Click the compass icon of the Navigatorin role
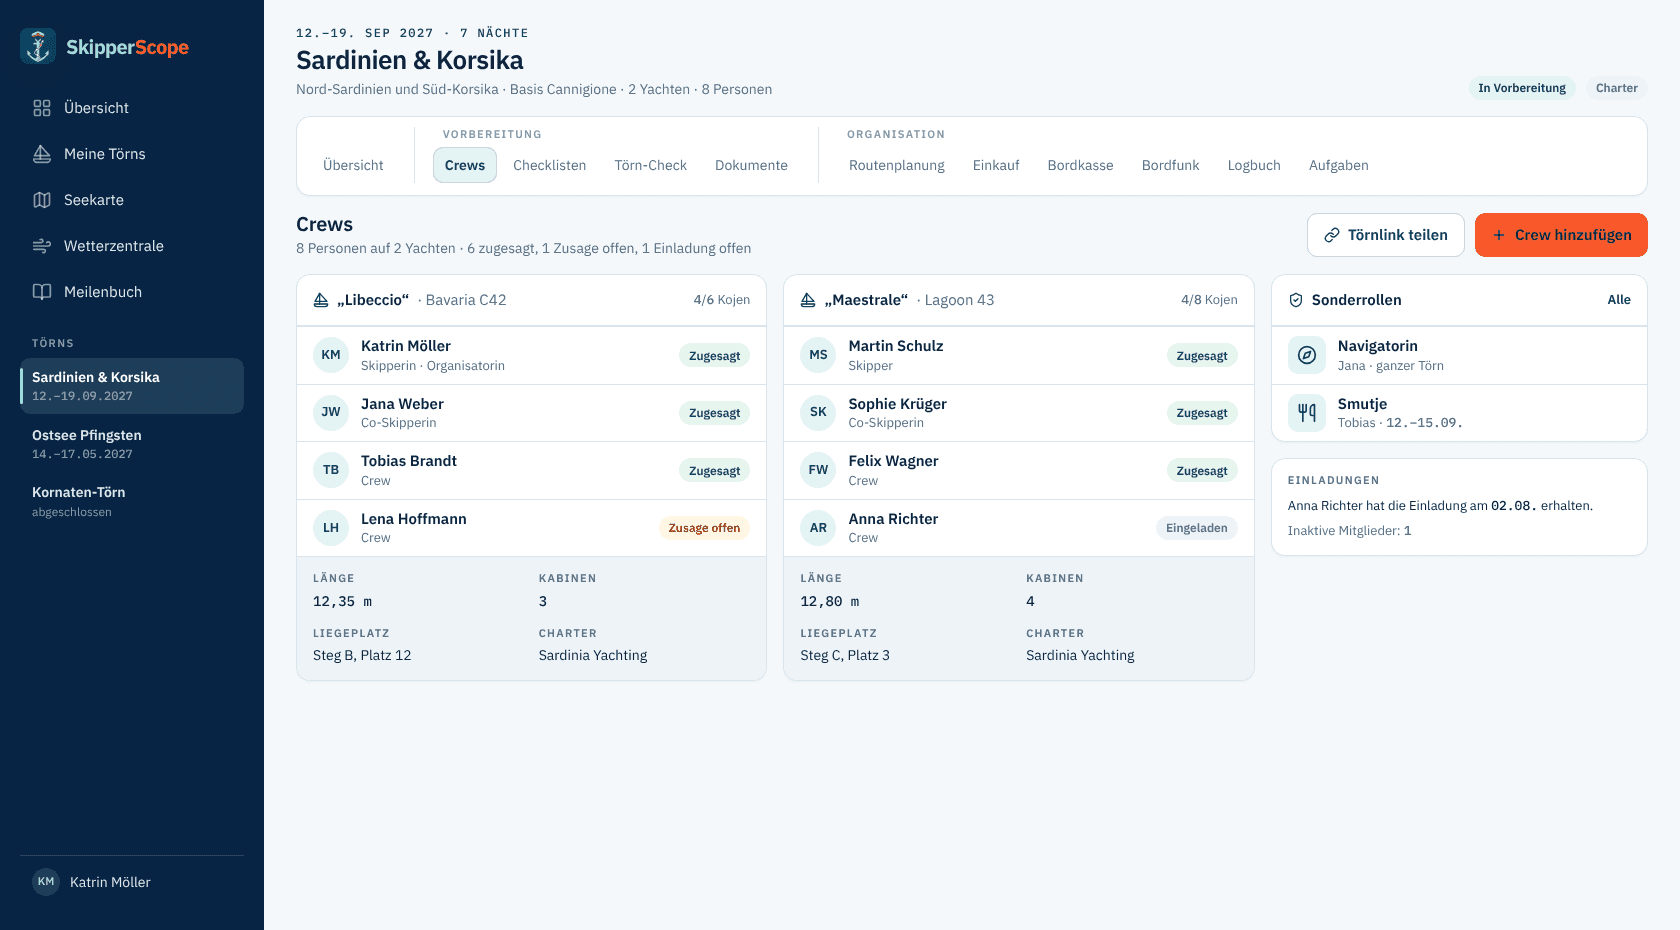 pos(1307,355)
